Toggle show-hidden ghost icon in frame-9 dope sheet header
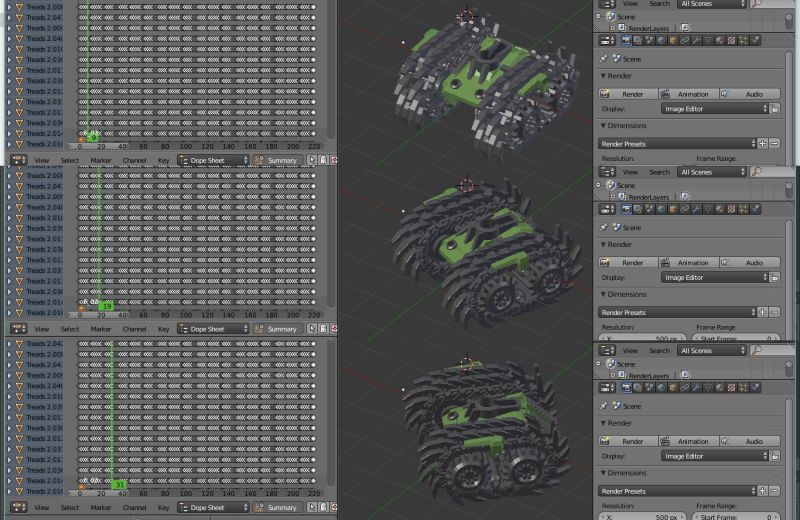The width and height of the screenshot is (800, 520). [323, 160]
